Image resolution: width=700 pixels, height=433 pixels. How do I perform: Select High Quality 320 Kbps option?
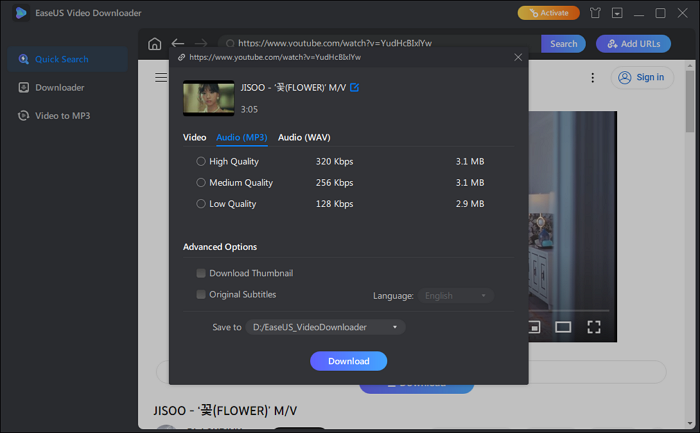(x=201, y=161)
